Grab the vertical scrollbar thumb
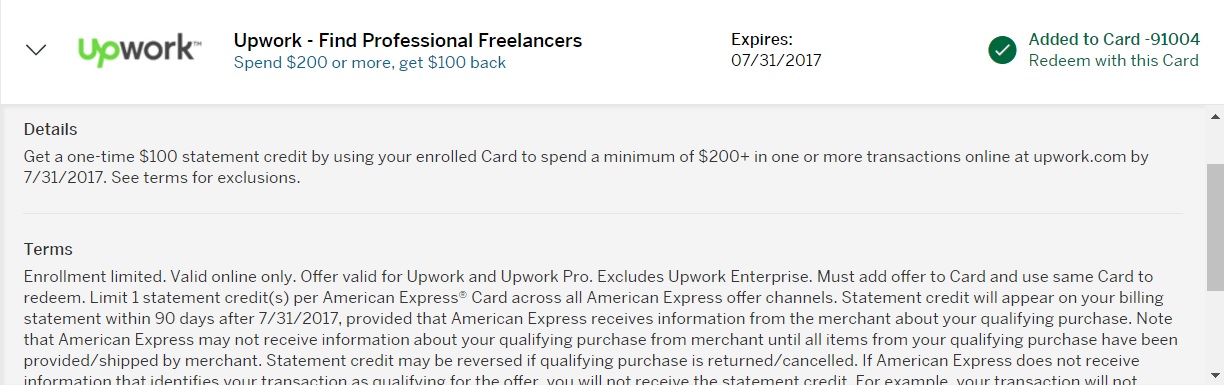This screenshot has width=1224, height=385. (1214, 229)
